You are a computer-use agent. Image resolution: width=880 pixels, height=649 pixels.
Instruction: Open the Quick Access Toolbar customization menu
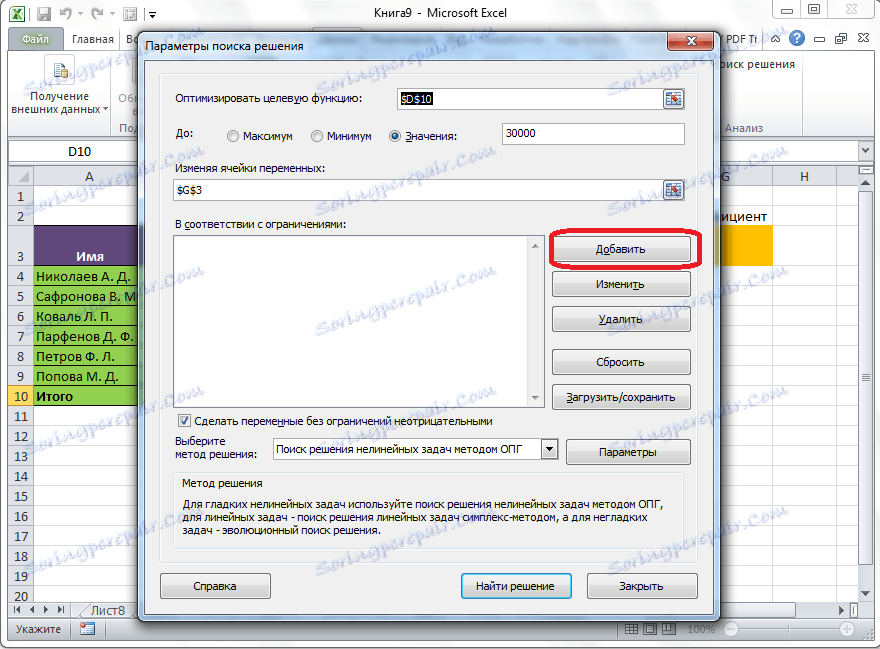[x=152, y=14]
